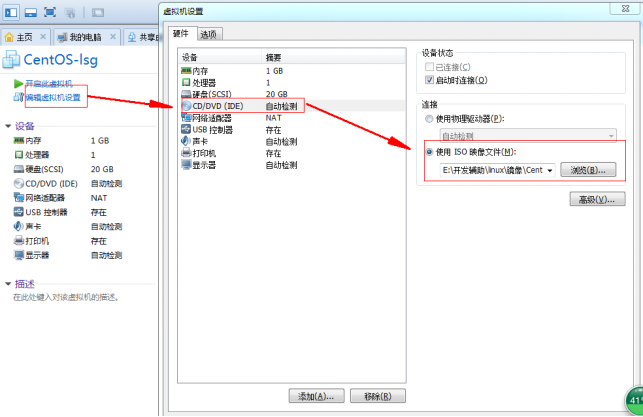643x417 pixels.
Task: Select 内存 icon in left device summary
Action: coord(18,141)
